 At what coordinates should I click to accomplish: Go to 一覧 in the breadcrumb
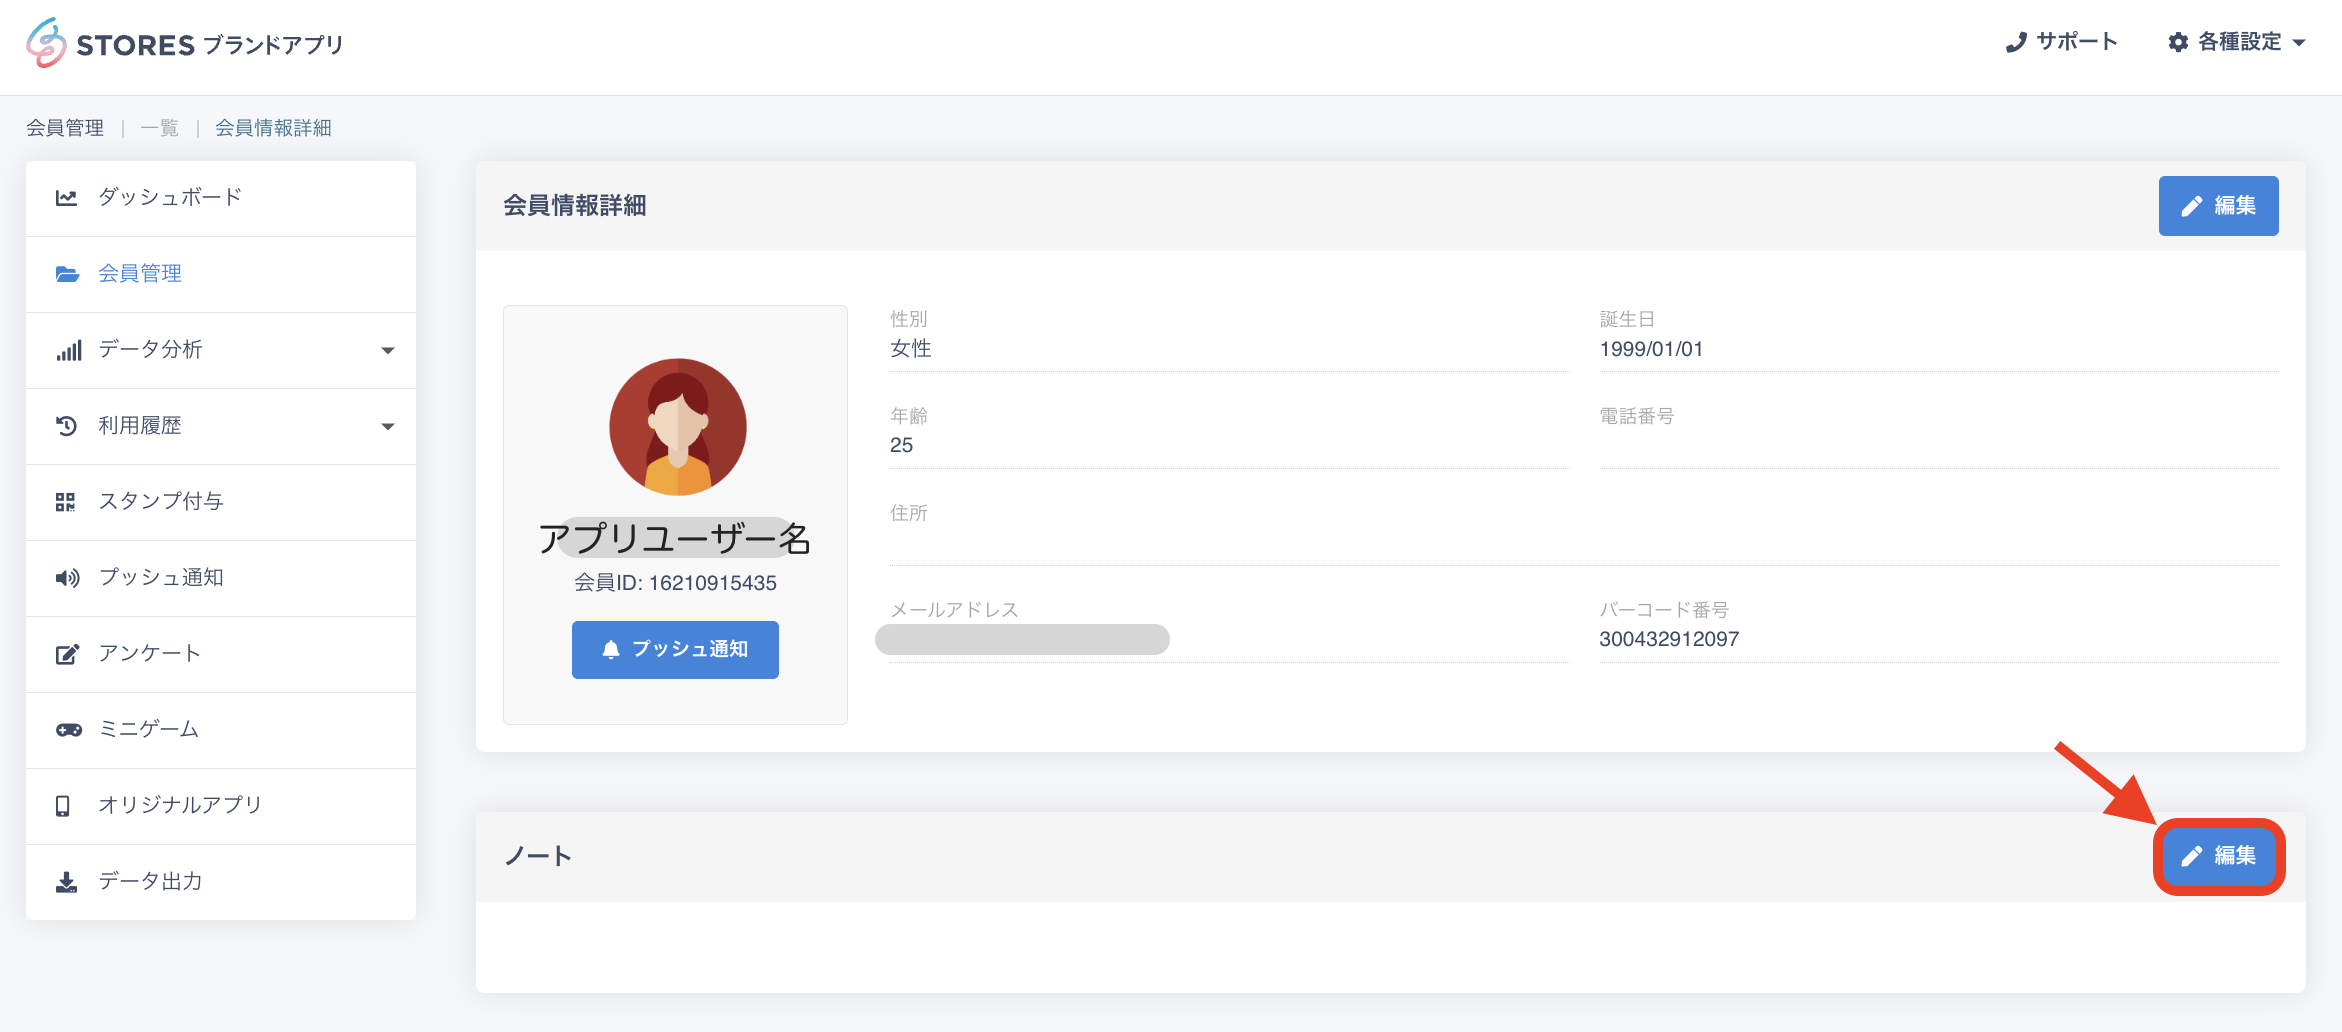click(x=159, y=128)
